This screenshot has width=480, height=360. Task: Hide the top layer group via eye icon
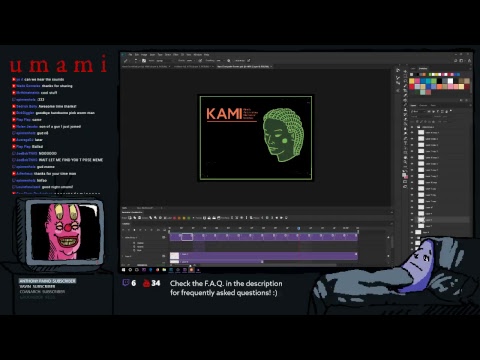point(412,127)
